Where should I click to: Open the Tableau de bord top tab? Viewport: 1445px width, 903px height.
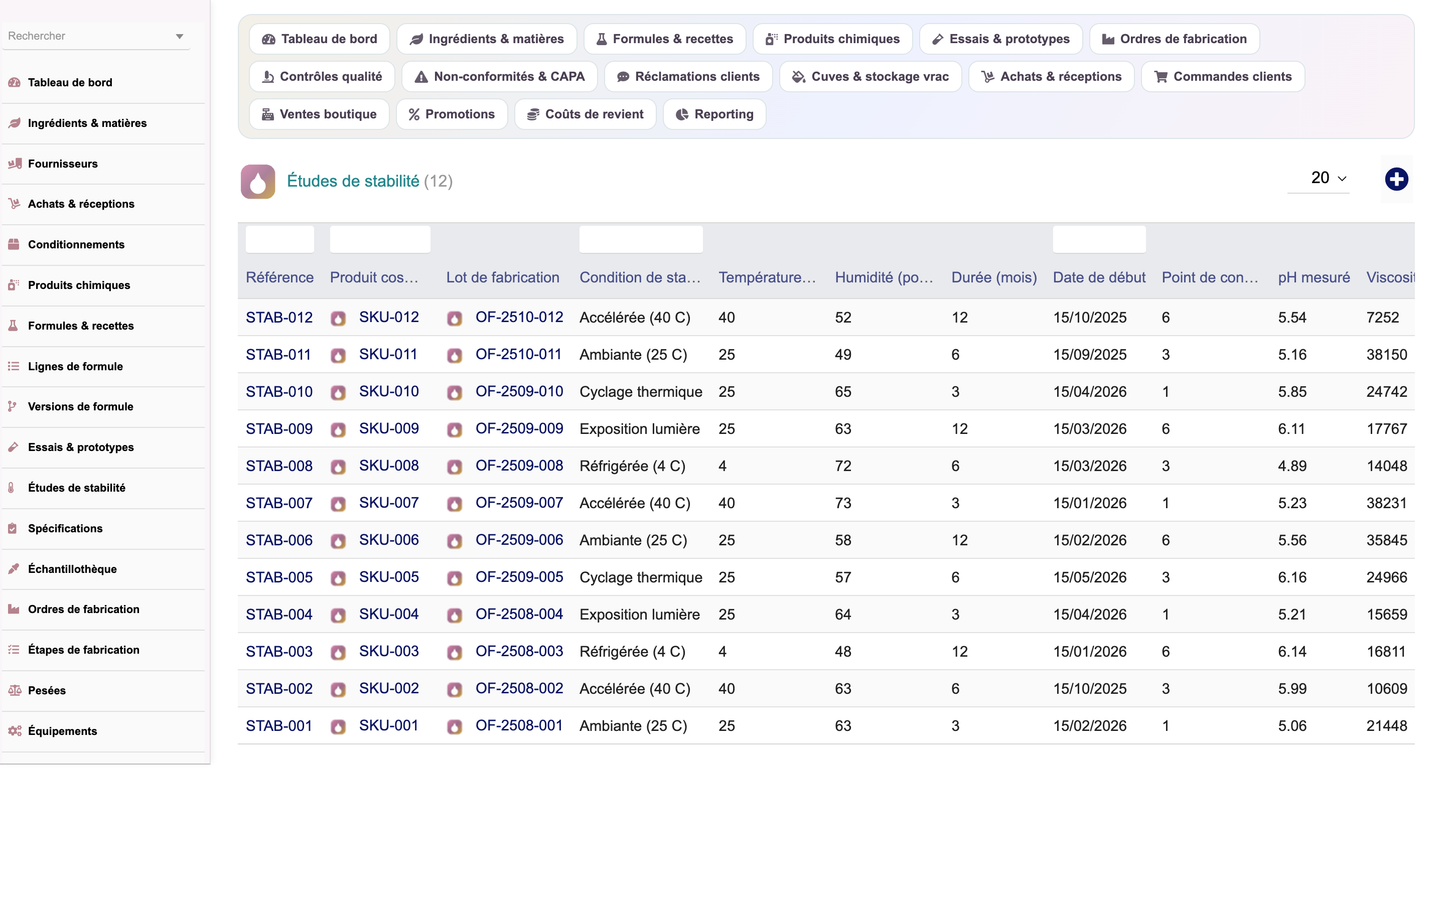tap(320, 39)
